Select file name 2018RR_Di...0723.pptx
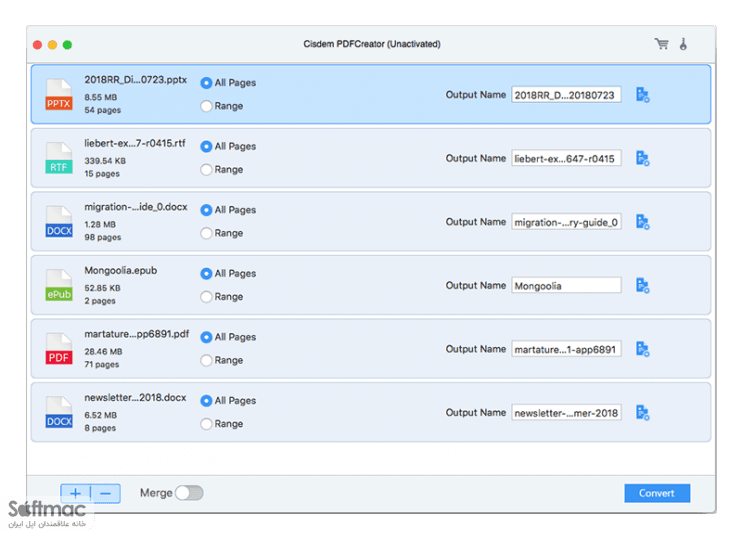This screenshot has height=540, width=742. point(136,80)
